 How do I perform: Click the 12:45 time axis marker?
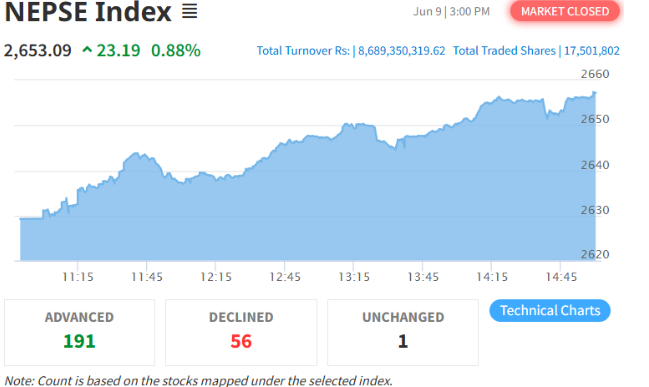[x=285, y=277]
